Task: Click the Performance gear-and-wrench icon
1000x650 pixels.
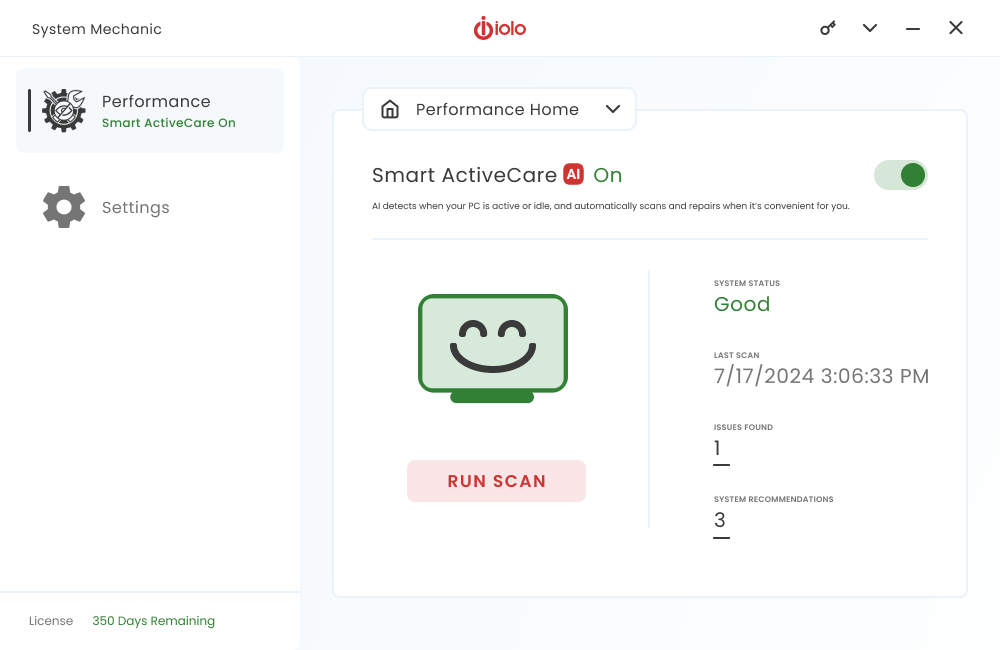Action: (64, 110)
